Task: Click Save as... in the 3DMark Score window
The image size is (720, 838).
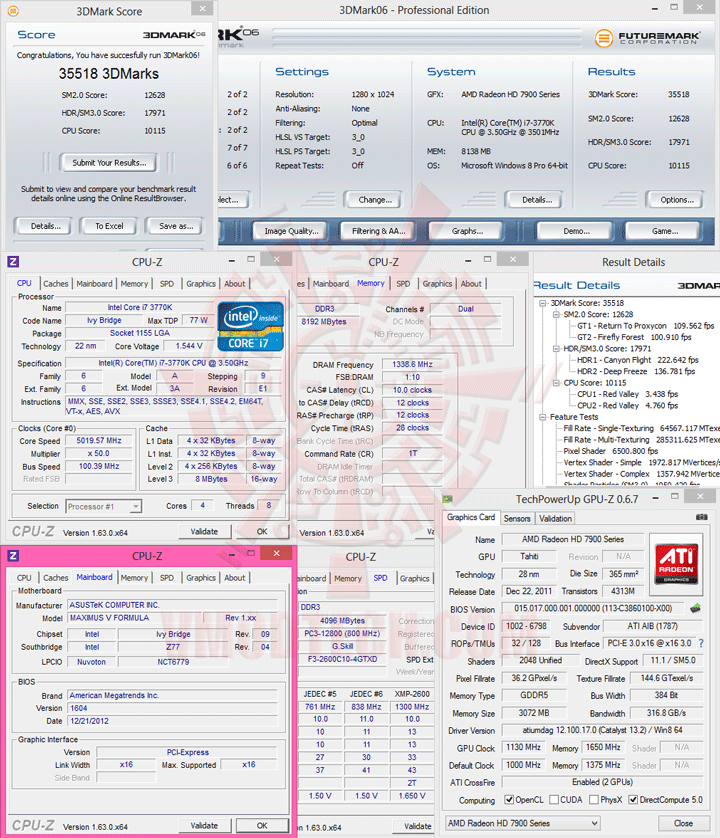Action: [176, 226]
